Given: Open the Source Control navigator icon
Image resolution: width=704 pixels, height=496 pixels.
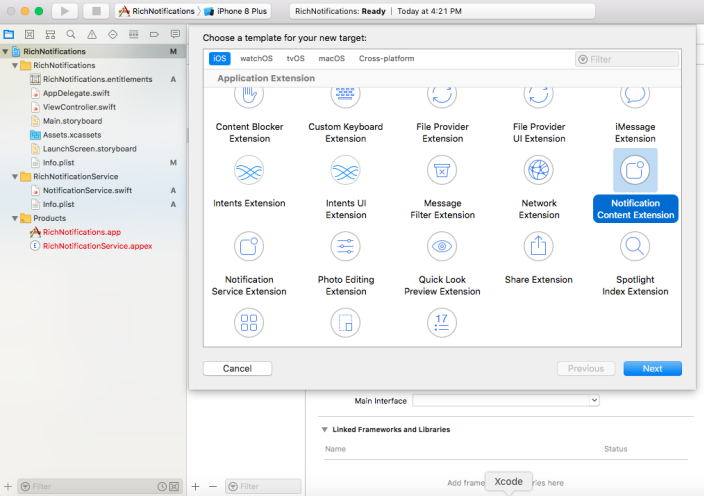Looking at the screenshot, I should click(30, 34).
